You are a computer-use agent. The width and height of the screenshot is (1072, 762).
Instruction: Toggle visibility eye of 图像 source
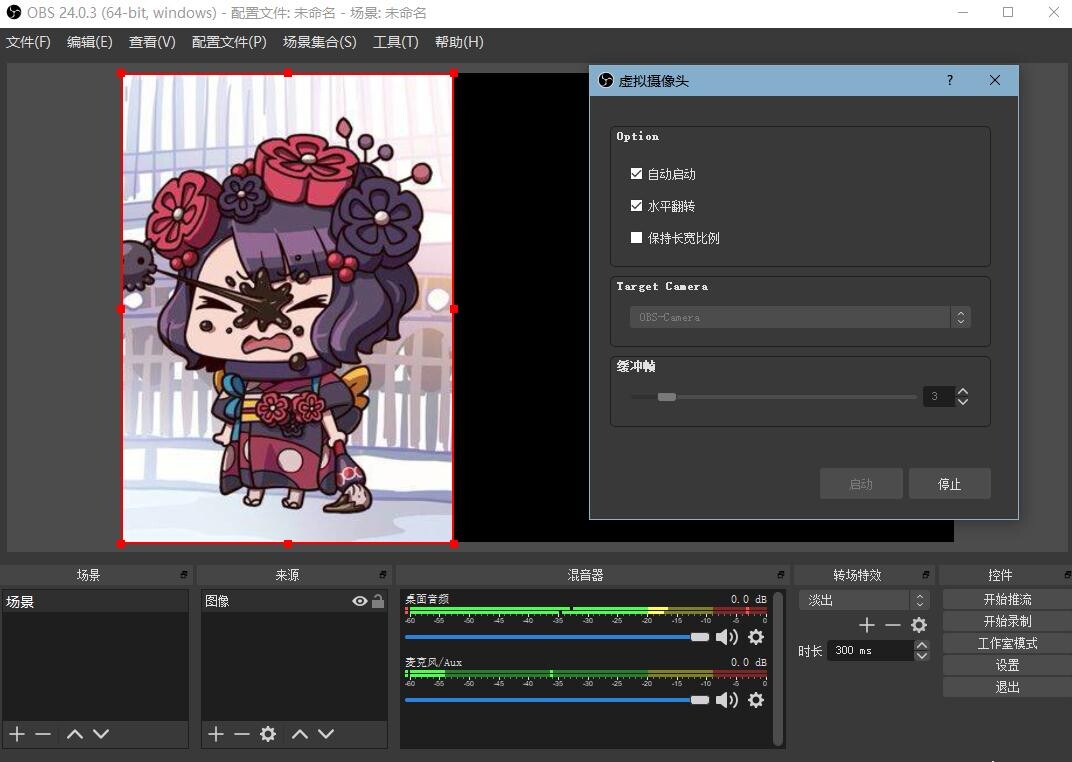click(359, 601)
